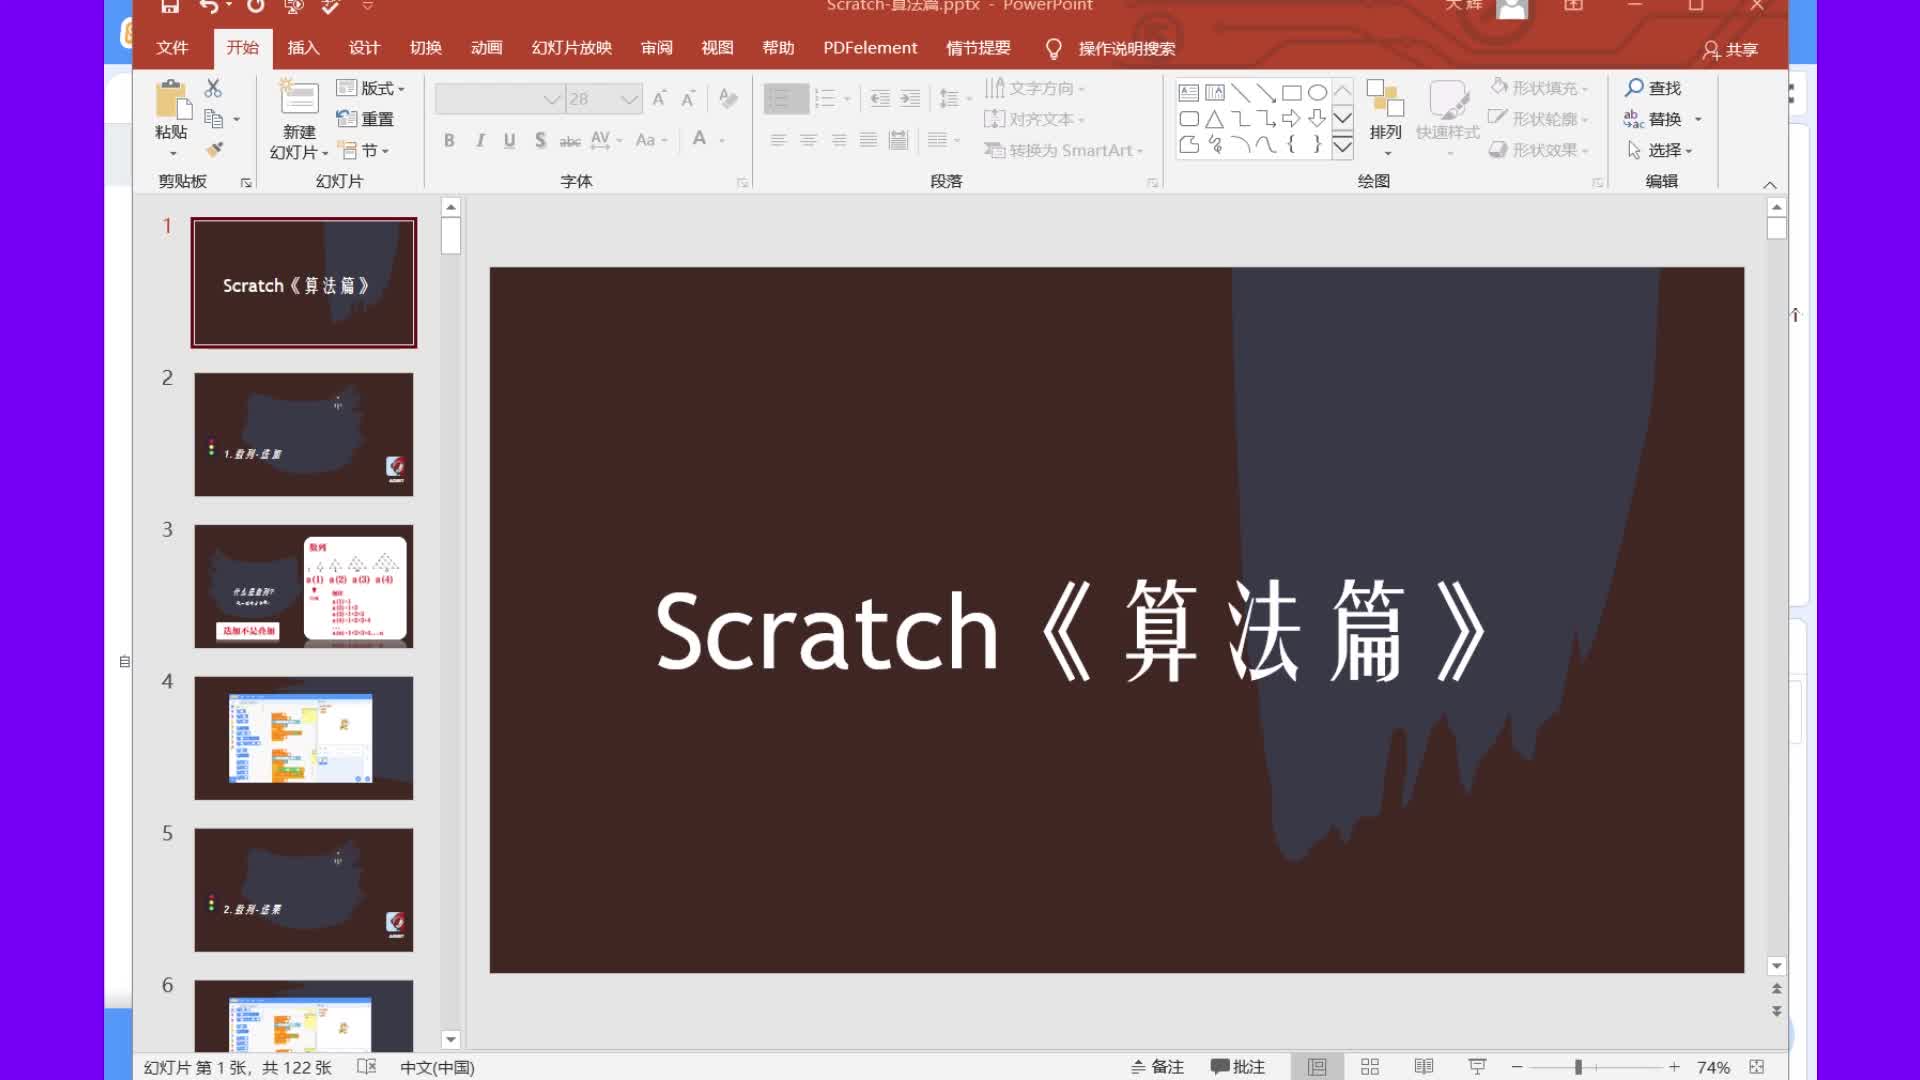The image size is (1920, 1080).
Task: Click the Cut scissors icon
Action: click(213, 88)
